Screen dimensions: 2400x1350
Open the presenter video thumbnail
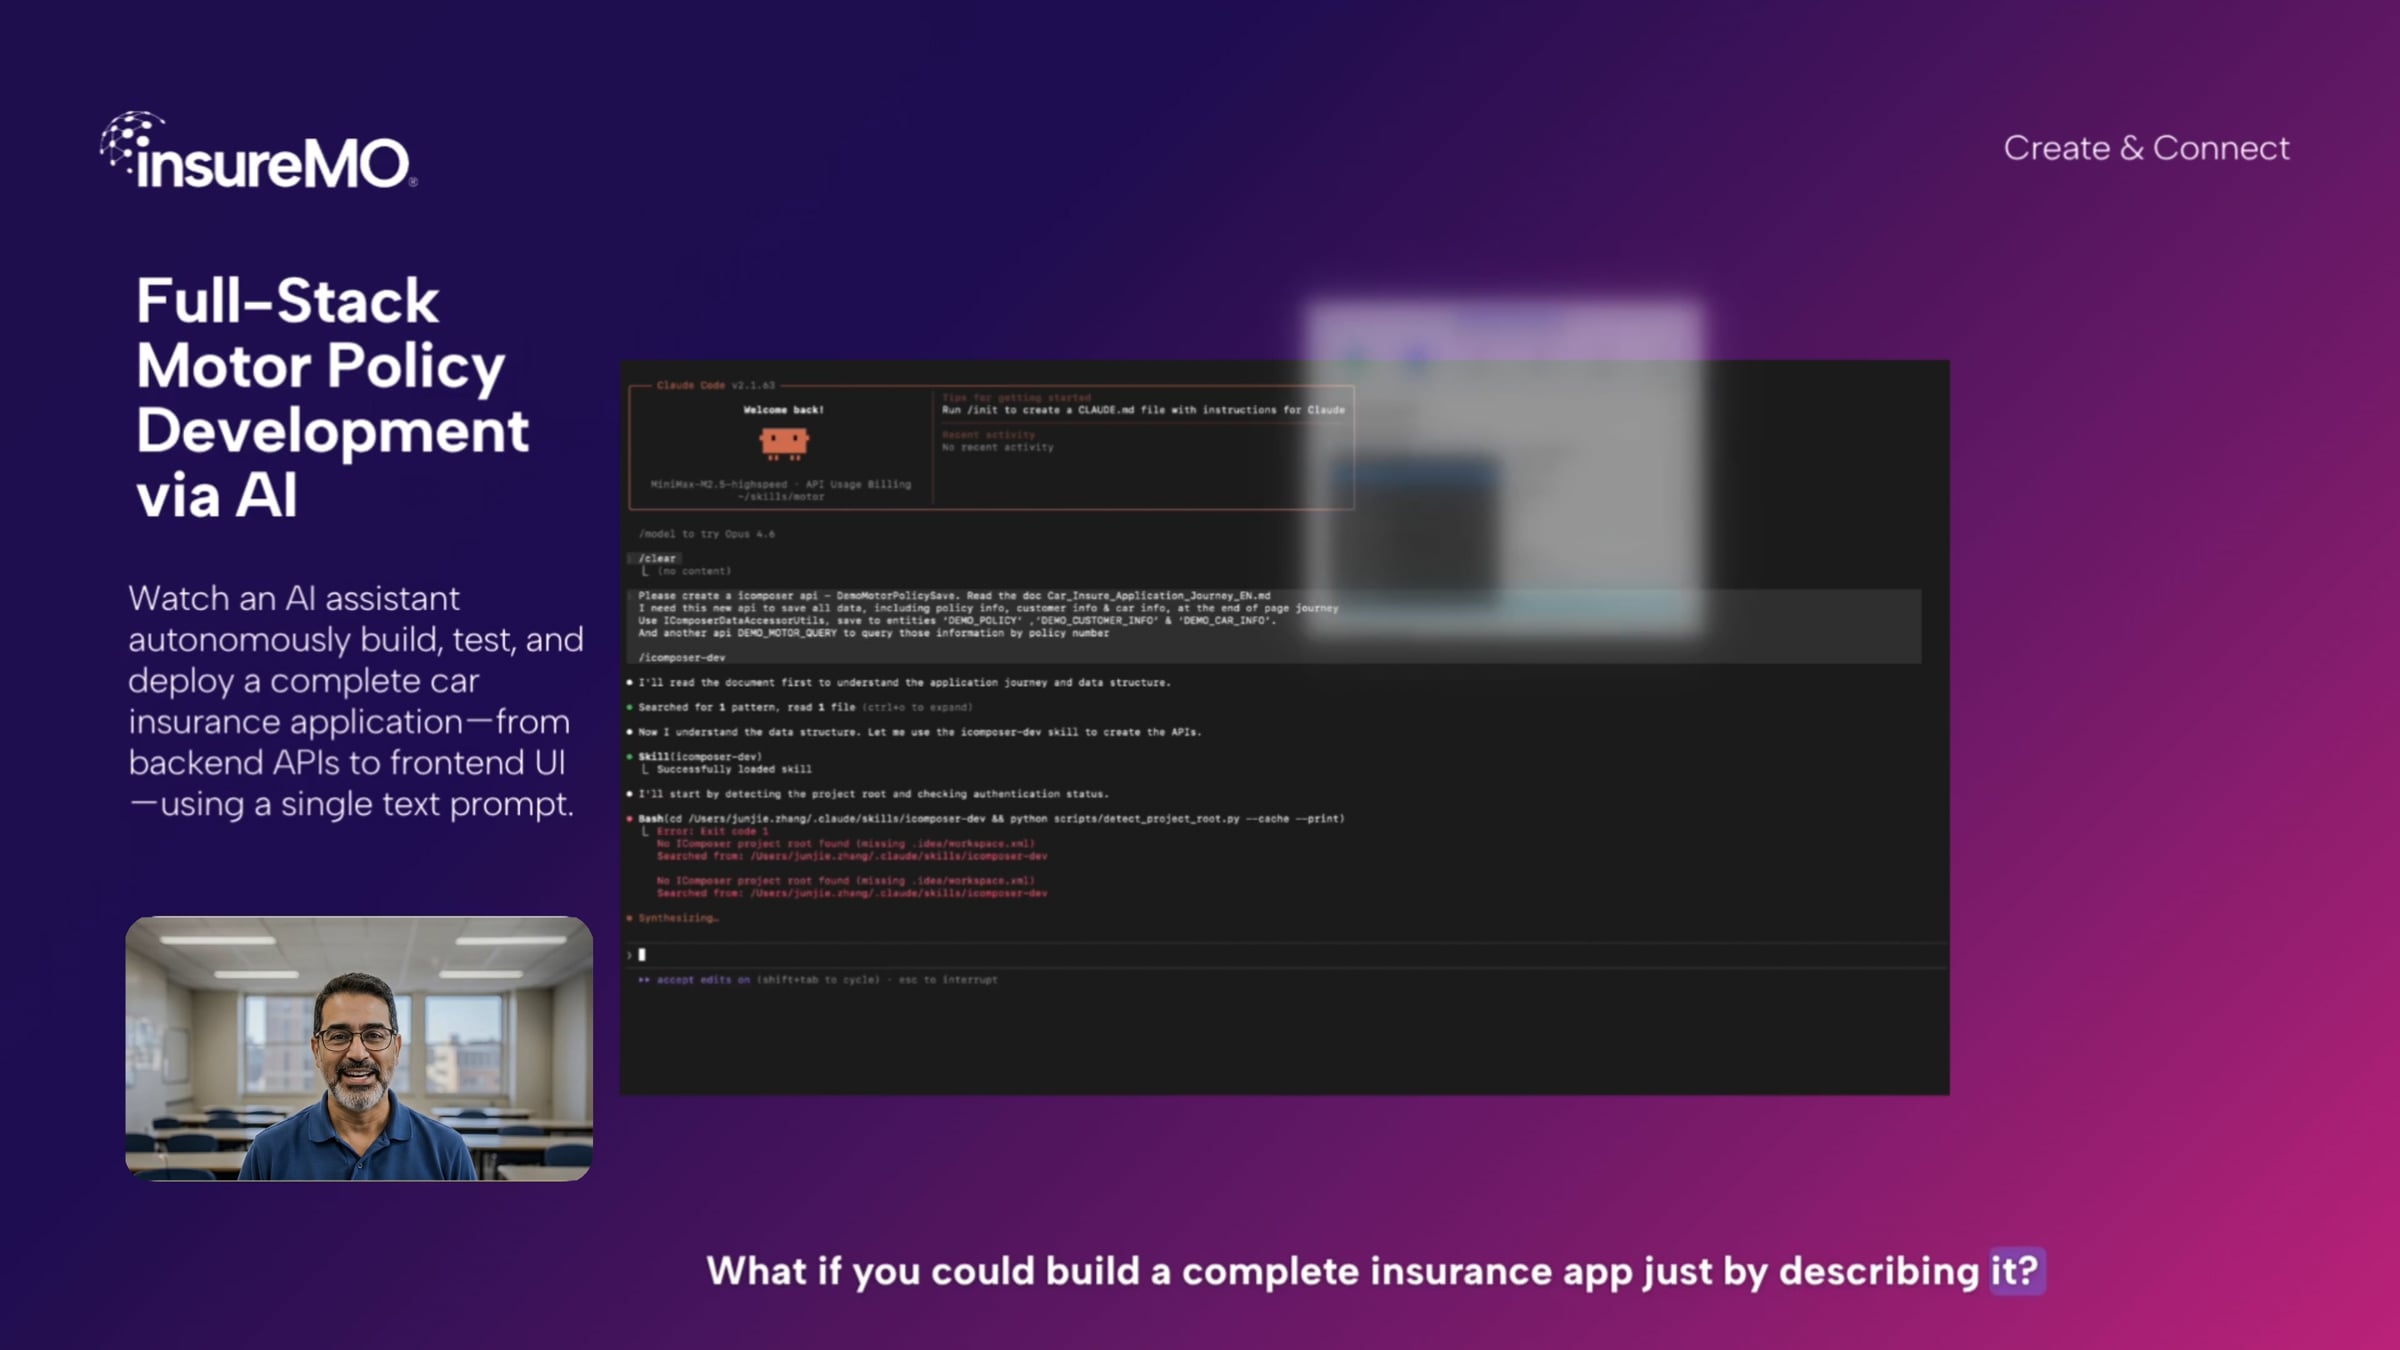click(359, 1048)
